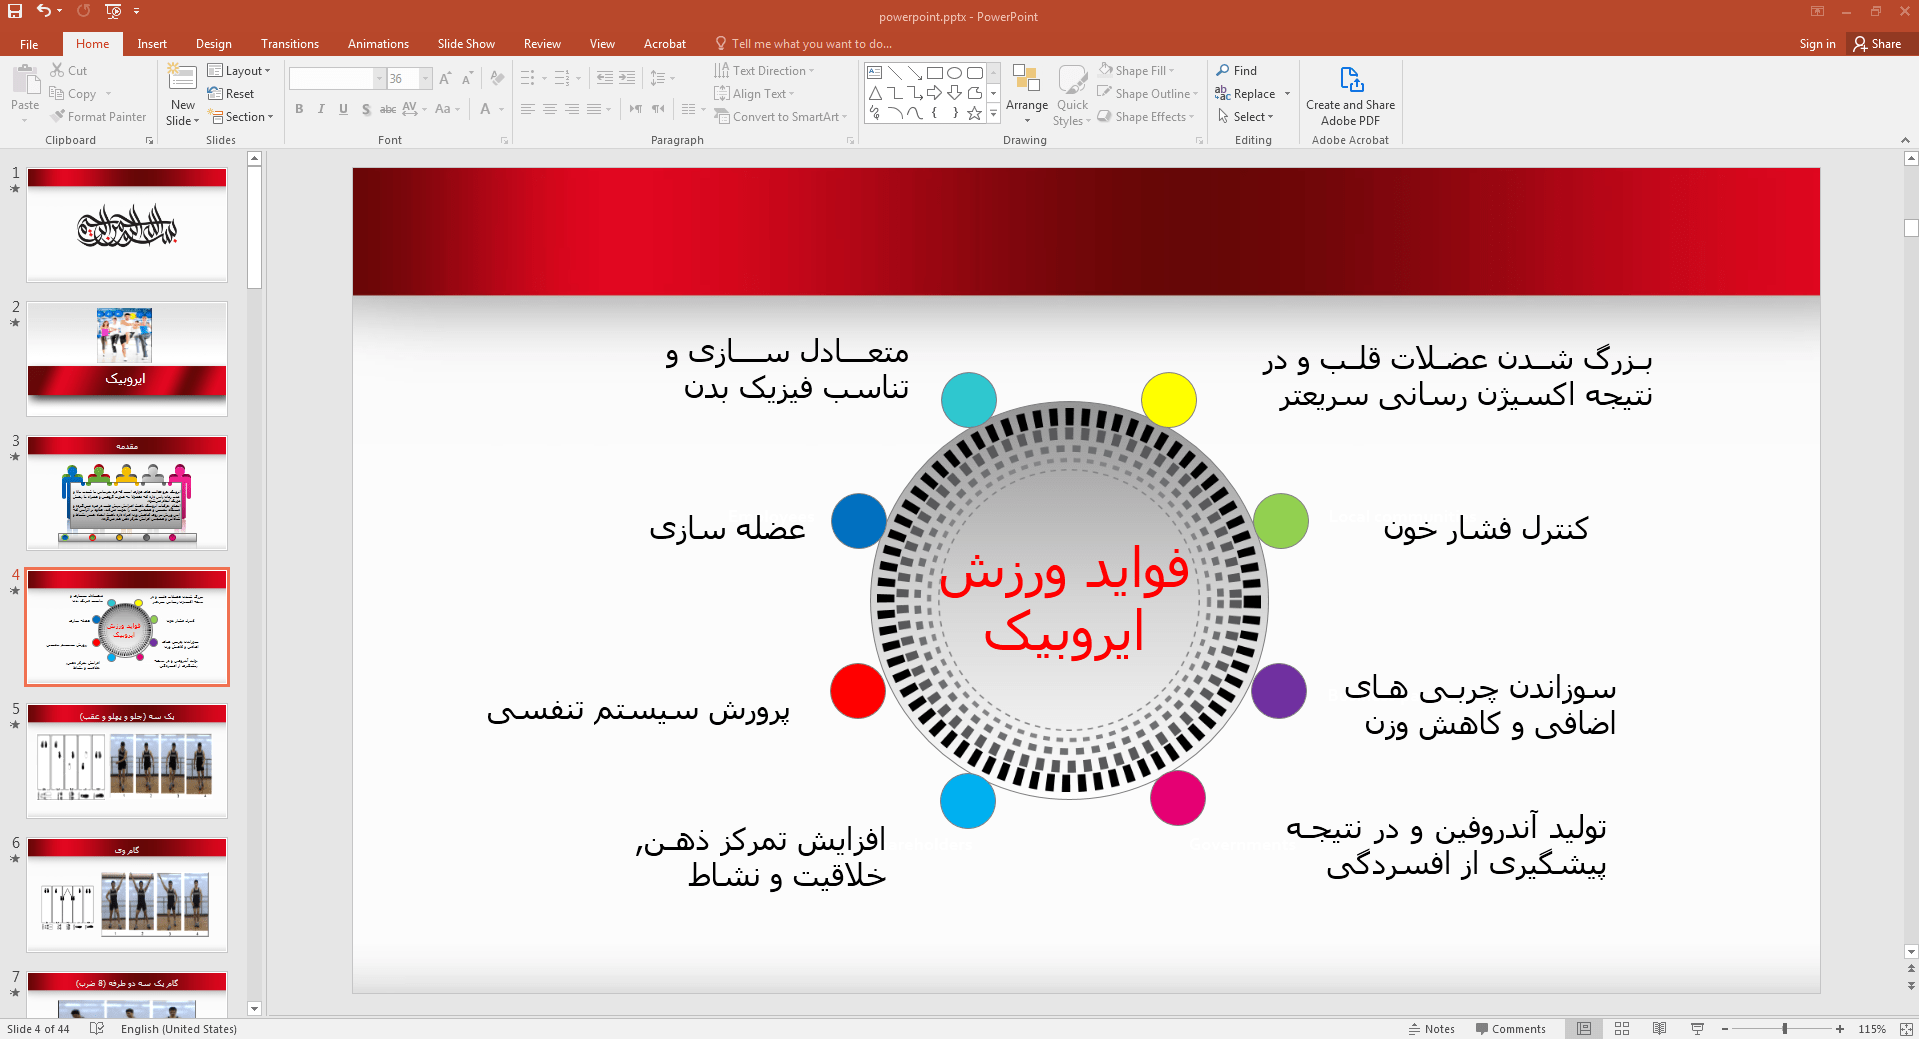Image resolution: width=1919 pixels, height=1039 pixels.
Task: Click the Format Painter brush
Action: (x=98, y=117)
